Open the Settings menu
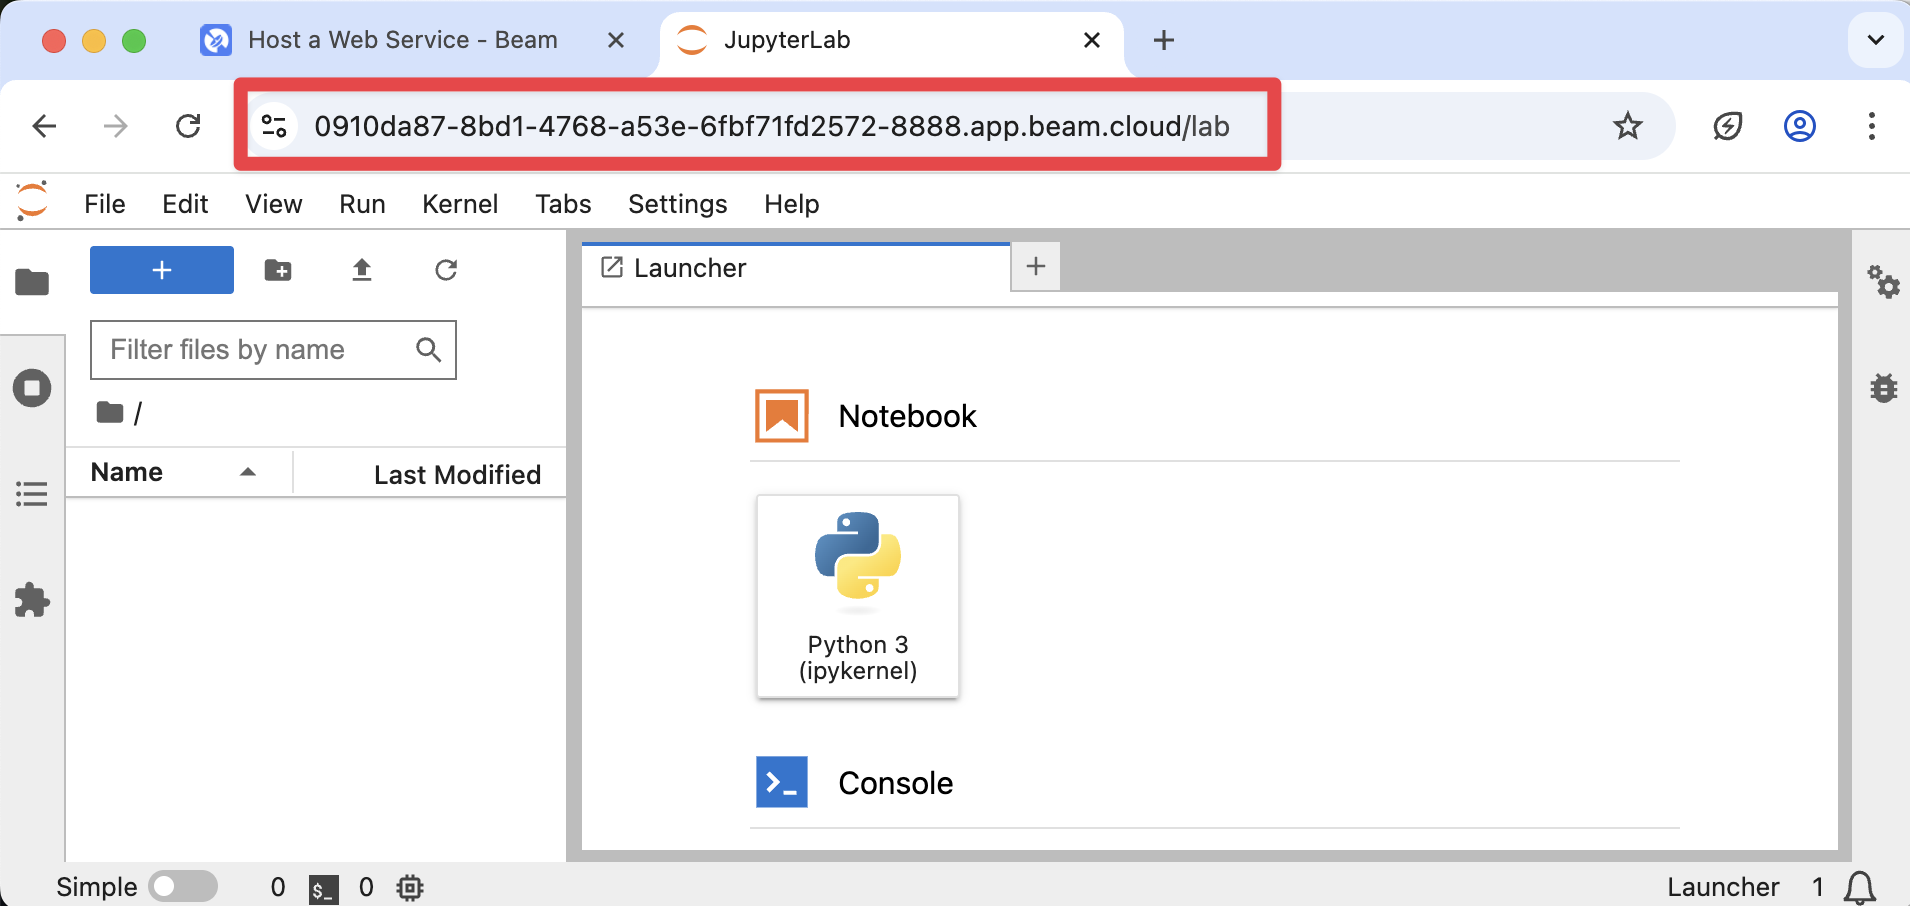Image resolution: width=1910 pixels, height=906 pixels. tap(678, 204)
